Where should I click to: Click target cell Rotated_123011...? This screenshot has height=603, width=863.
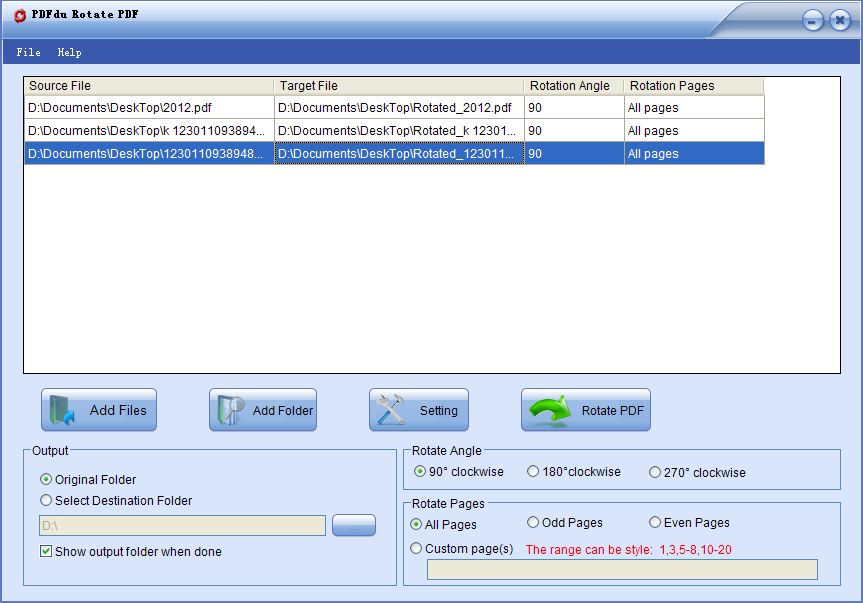point(399,154)
